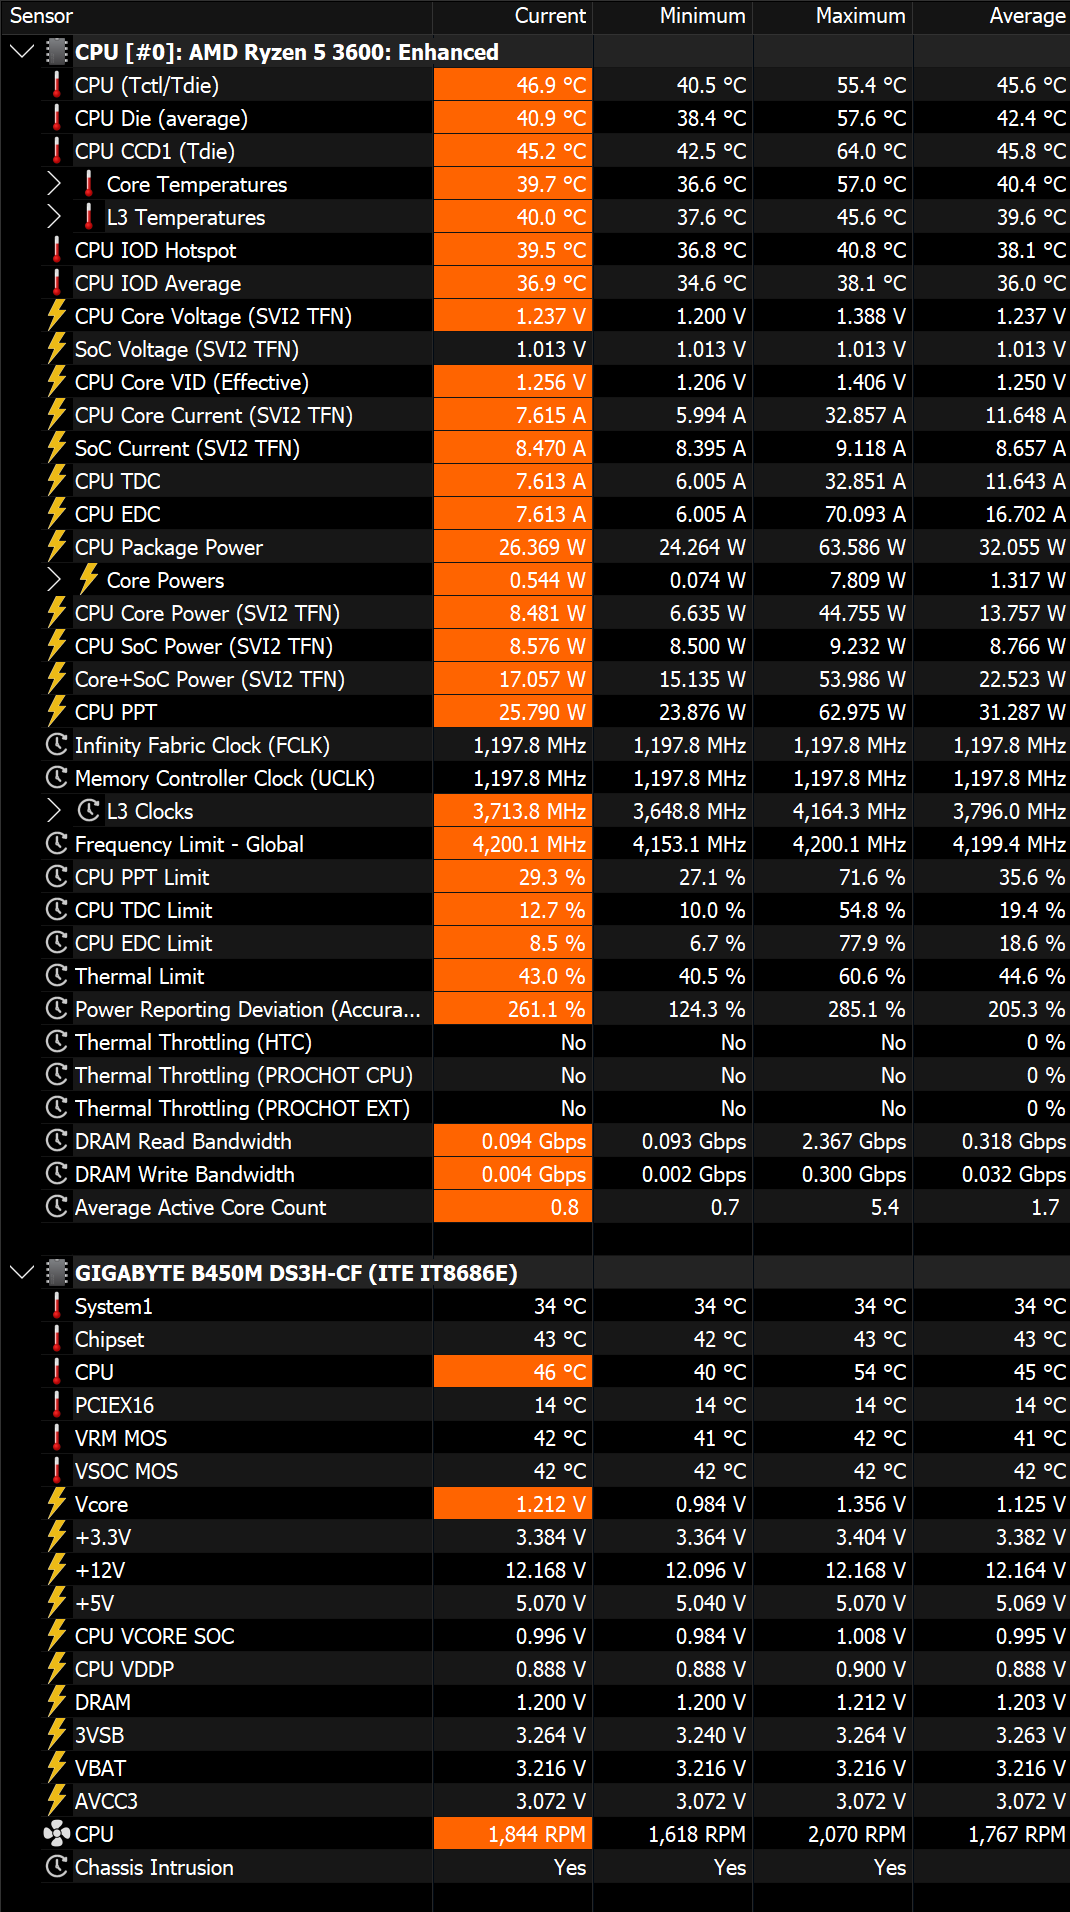Collapse the AMD Ryzen 5 3600 CPU section
The image size is (1070, 1912).
[21, 52]
